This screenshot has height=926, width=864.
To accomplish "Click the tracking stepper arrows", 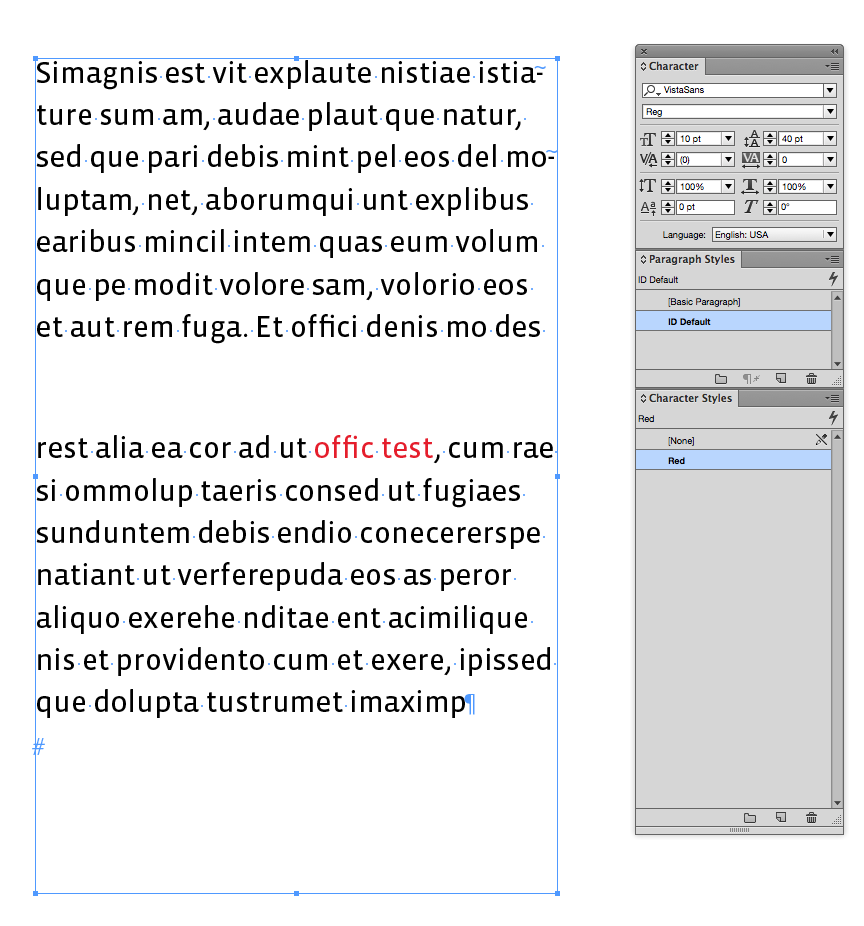I will point(770,159).
